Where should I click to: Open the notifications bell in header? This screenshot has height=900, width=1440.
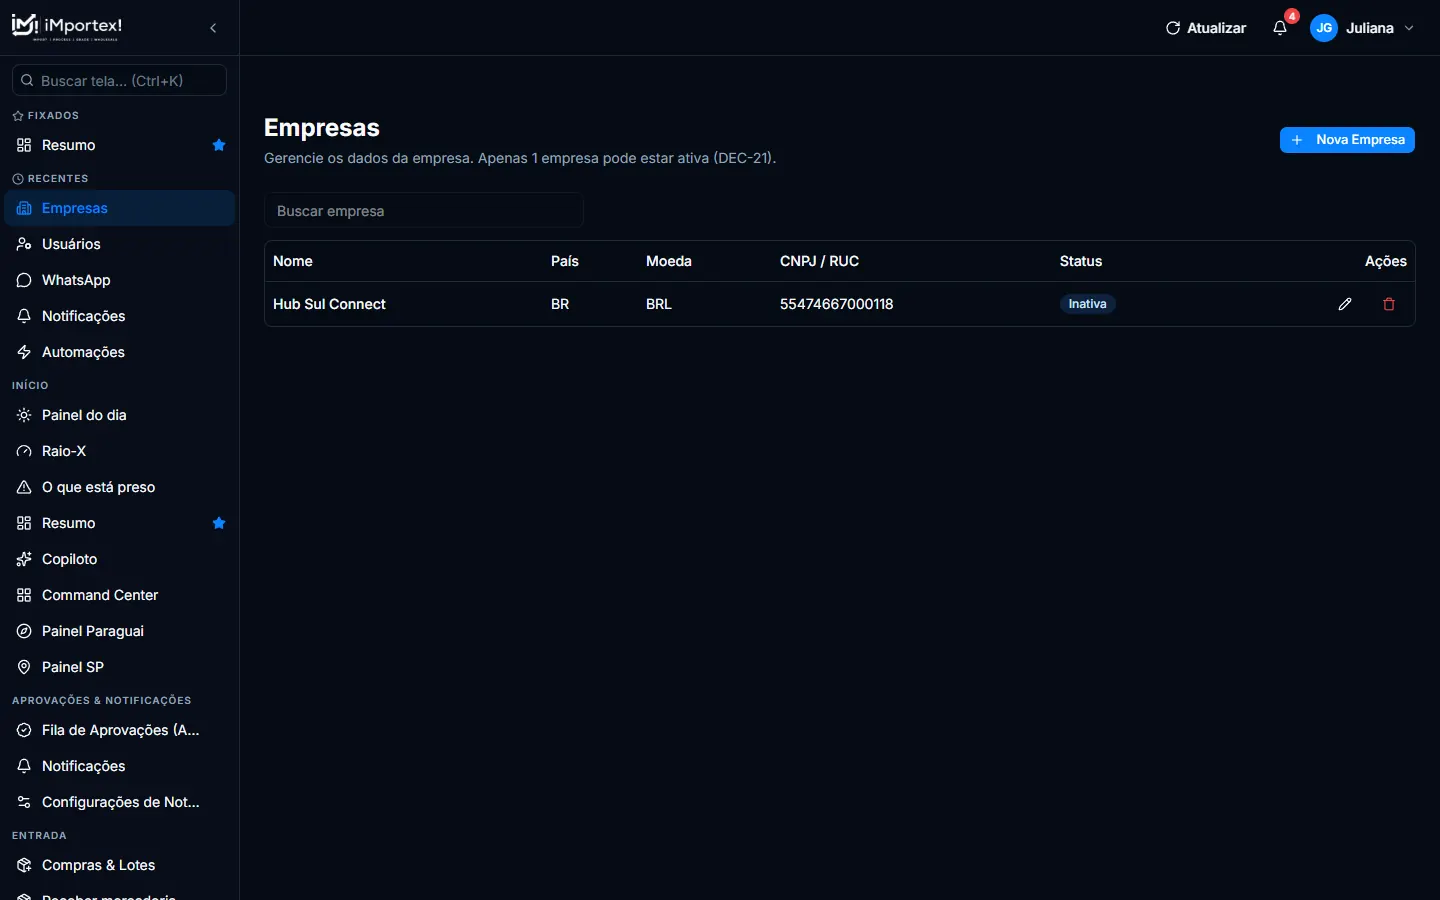point(1280,28)
